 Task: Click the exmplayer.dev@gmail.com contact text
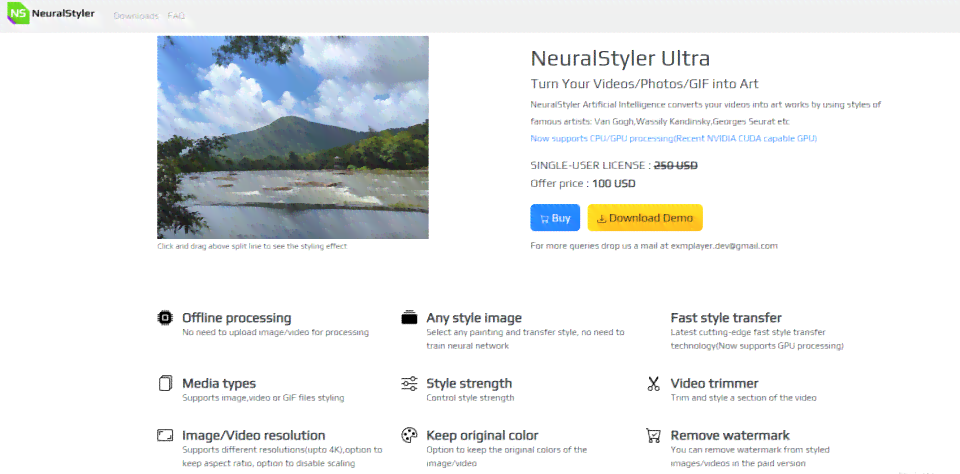click(724, 246)
